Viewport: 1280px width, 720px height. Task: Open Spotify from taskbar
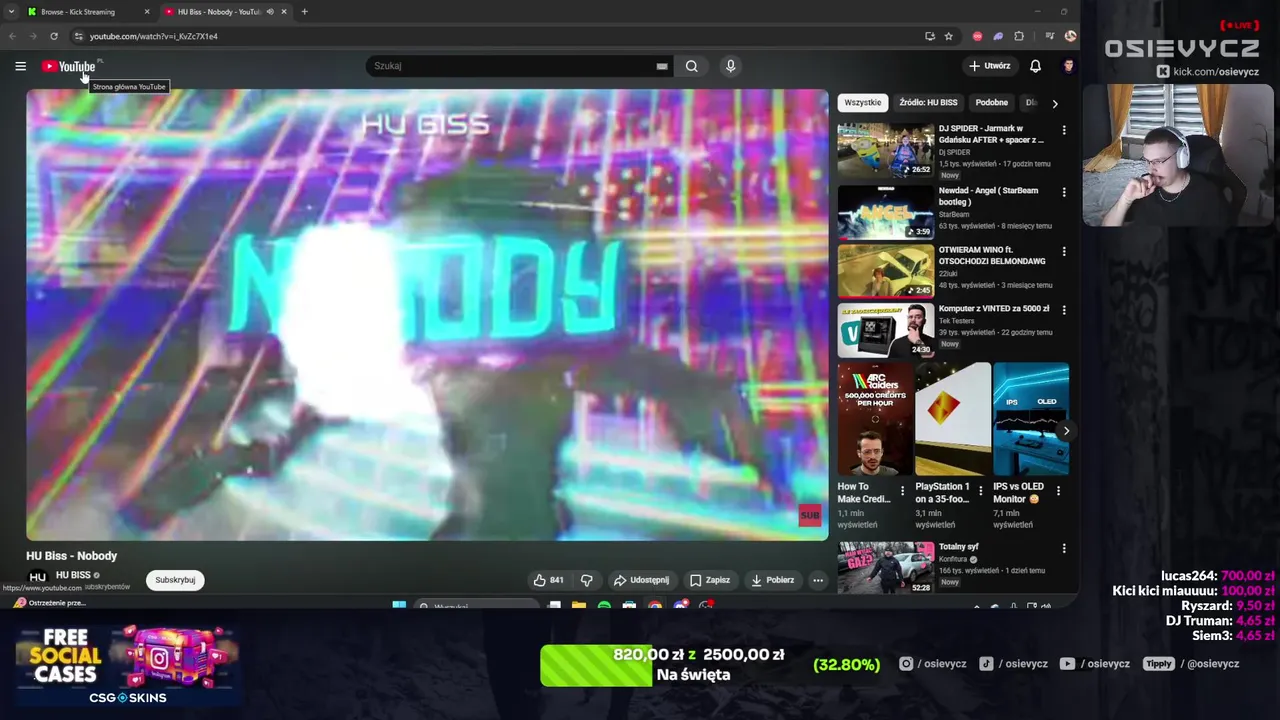point(604,605)
